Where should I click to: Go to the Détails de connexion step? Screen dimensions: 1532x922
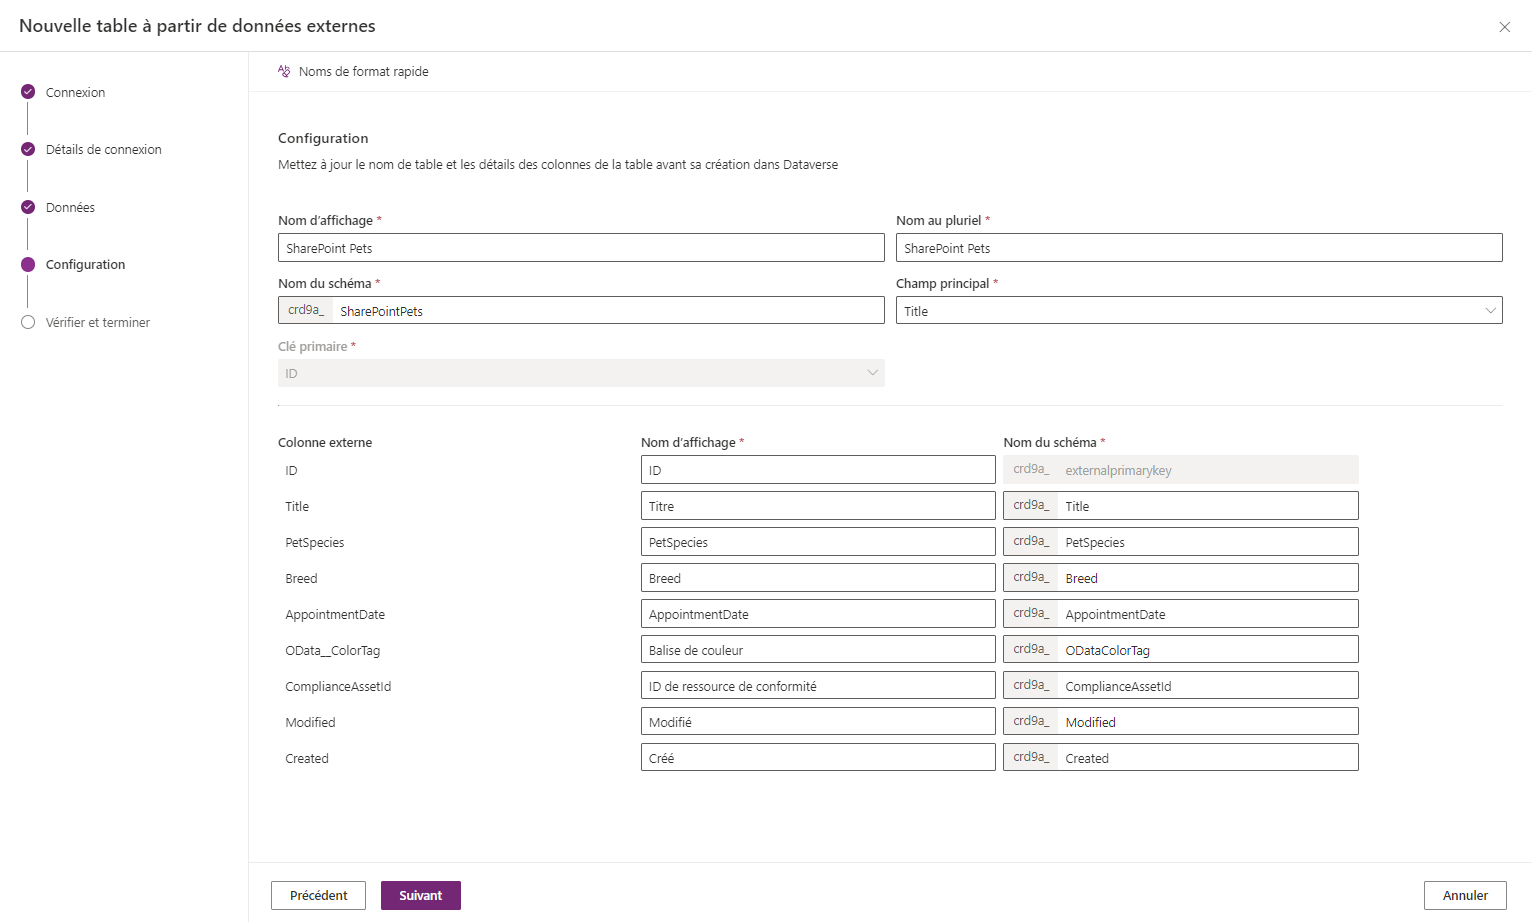104,149
